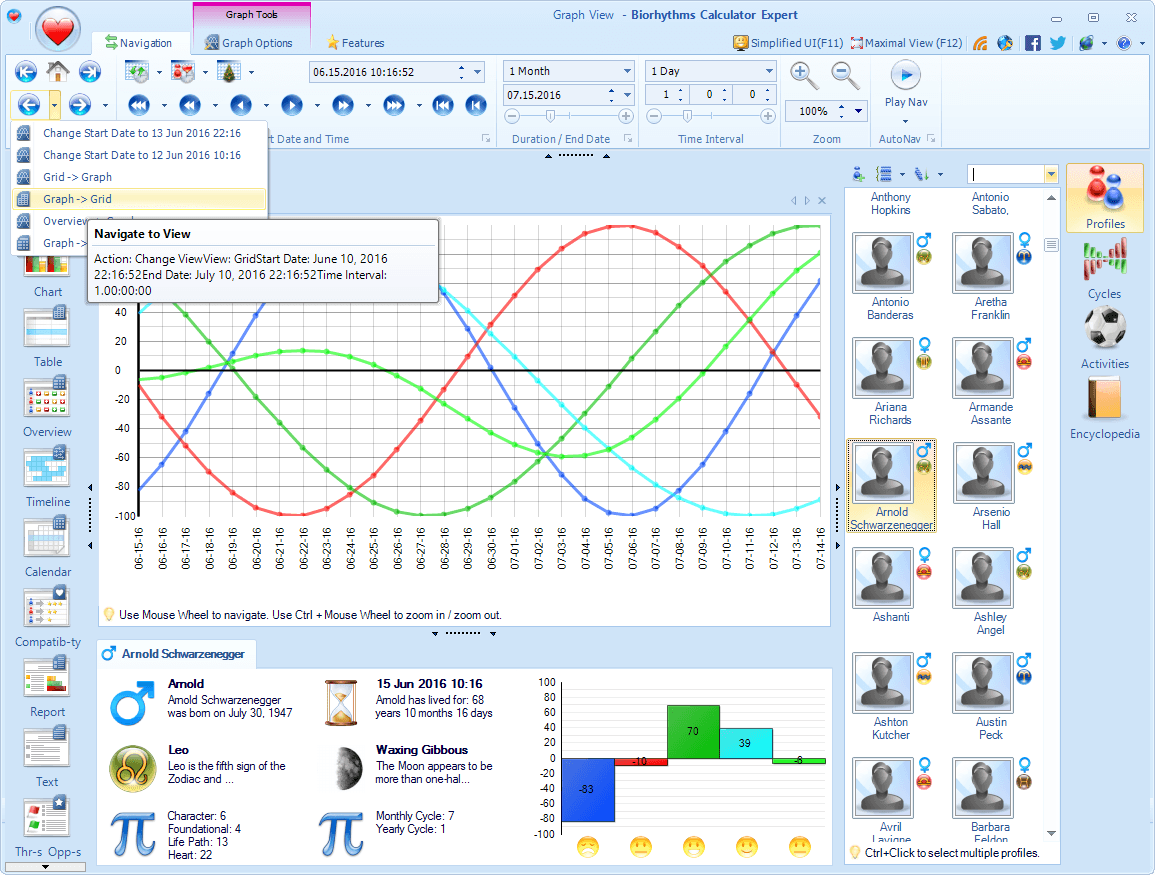Expand the Back button history dropdown
The image size is (1155, 875).
[55, 105]
